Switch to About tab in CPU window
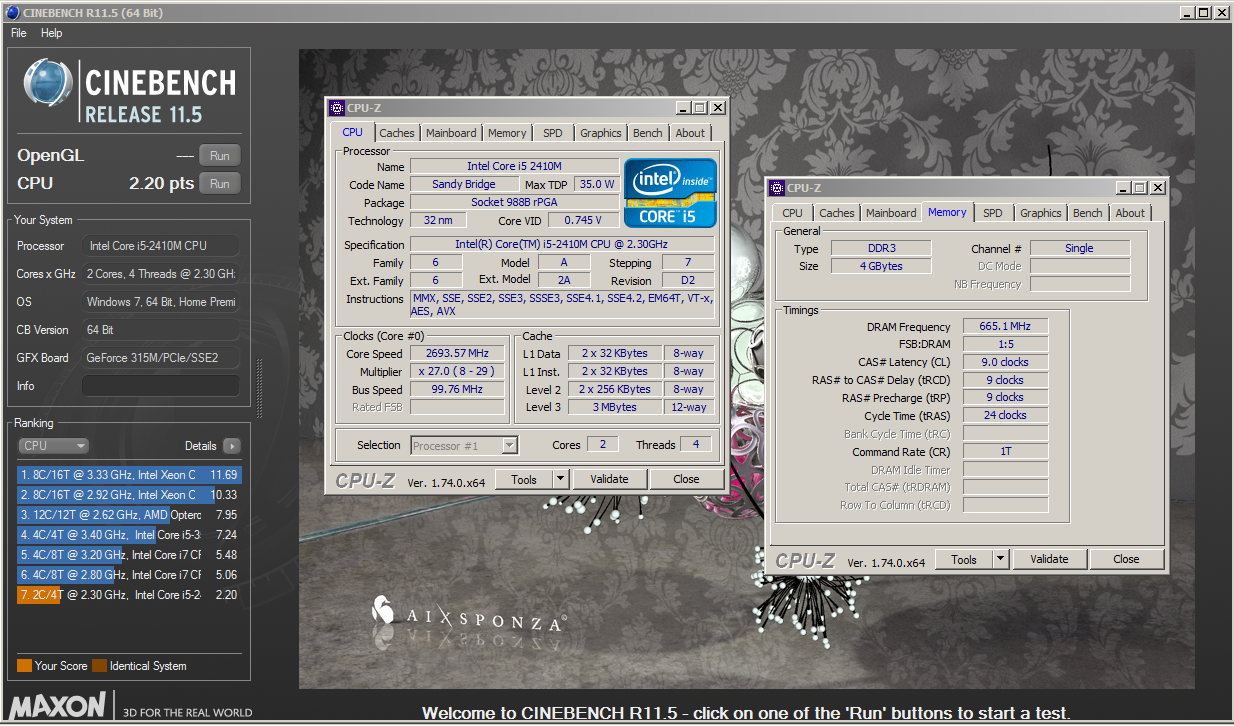 (x=690, y=133)
